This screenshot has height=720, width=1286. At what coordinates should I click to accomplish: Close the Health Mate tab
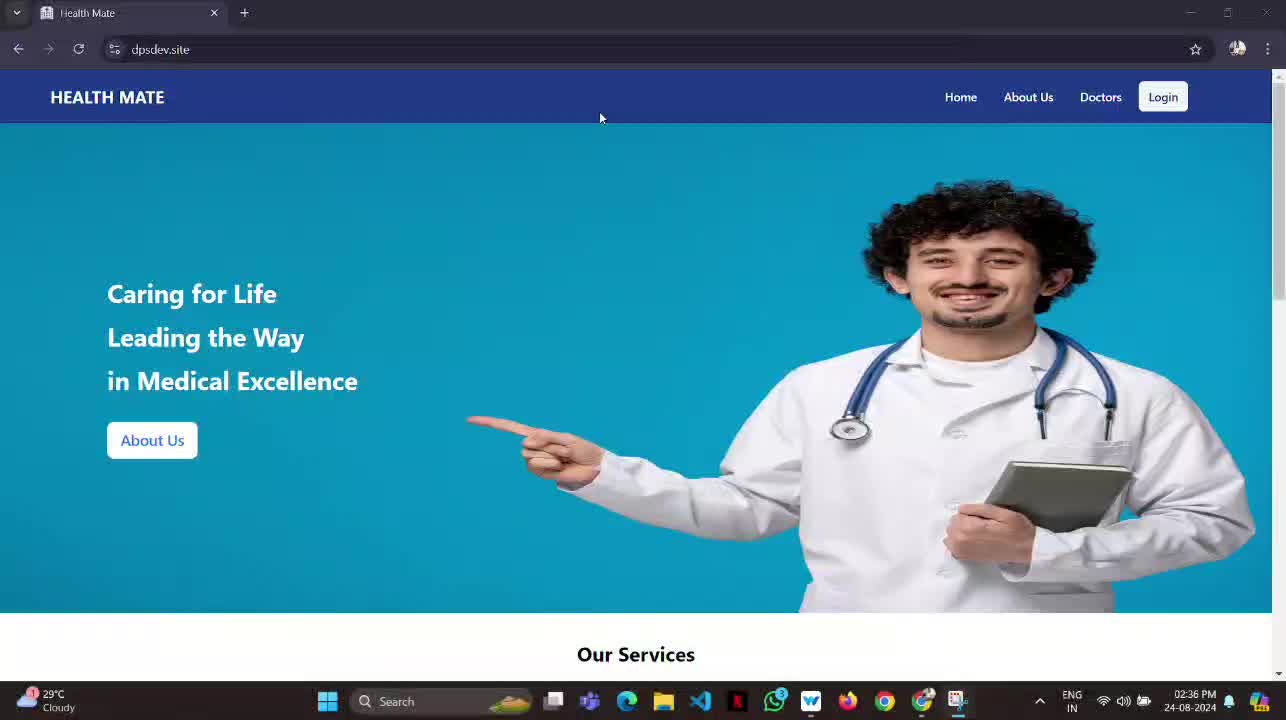point(213,13)
